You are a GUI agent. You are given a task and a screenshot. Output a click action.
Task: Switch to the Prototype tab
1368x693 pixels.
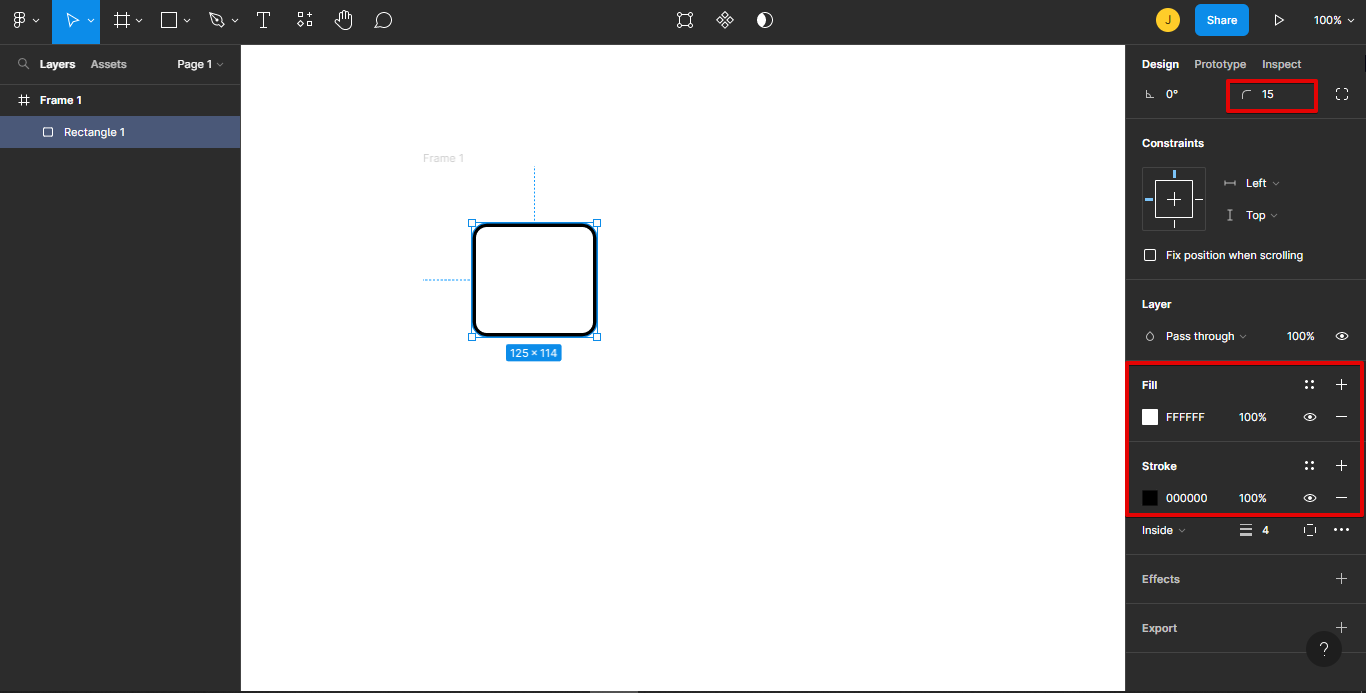point(1220,64)
